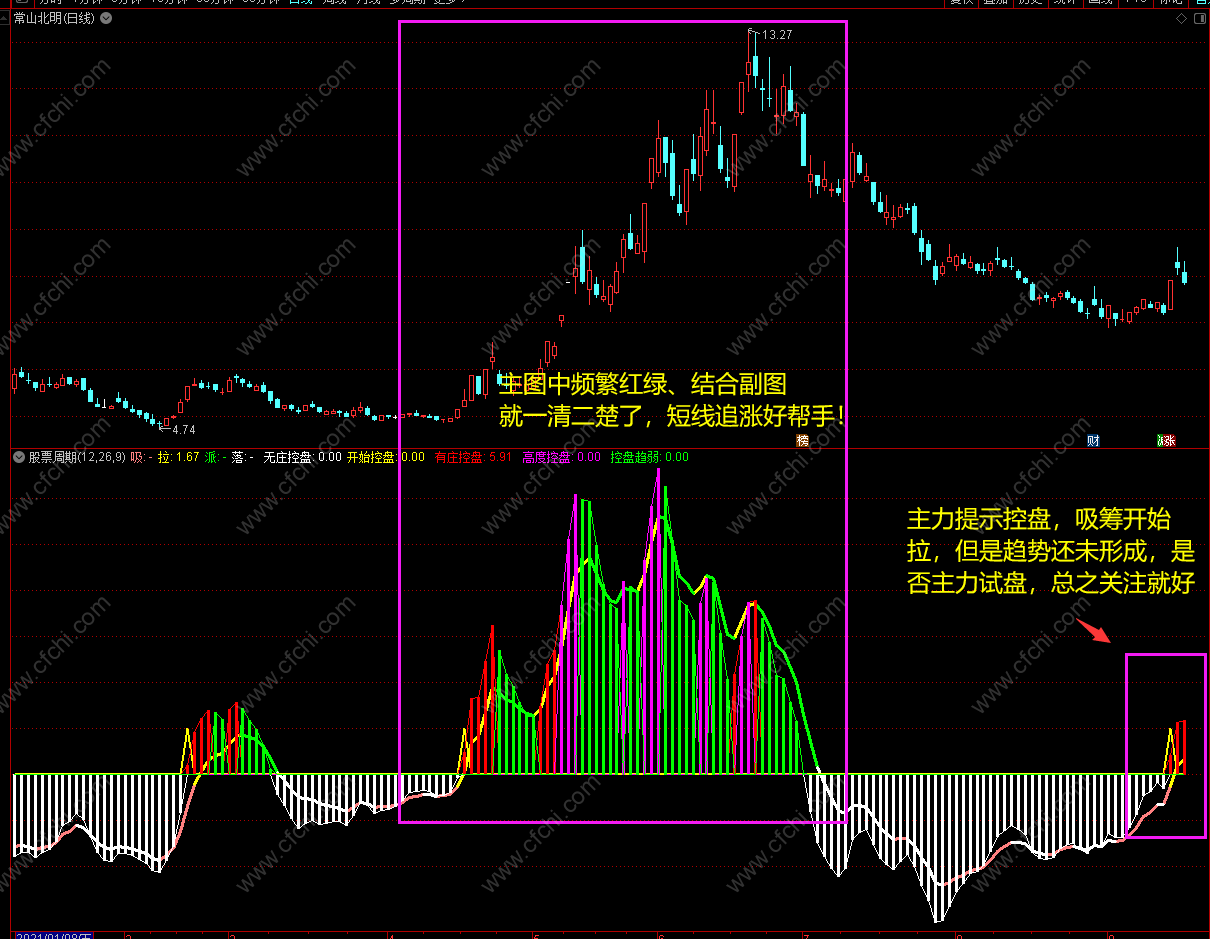
Task: Select the 高度控盘: 0.00 value
Action: 562,457
